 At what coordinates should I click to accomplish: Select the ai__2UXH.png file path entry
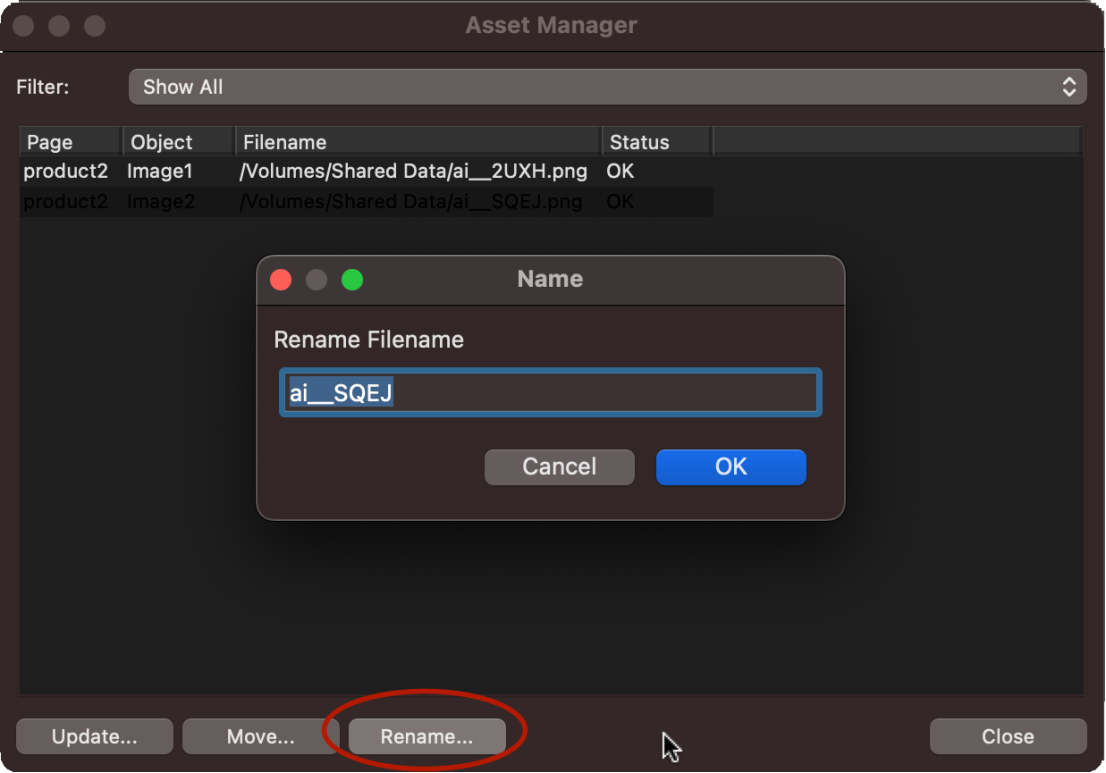click(x=413, y=171)
